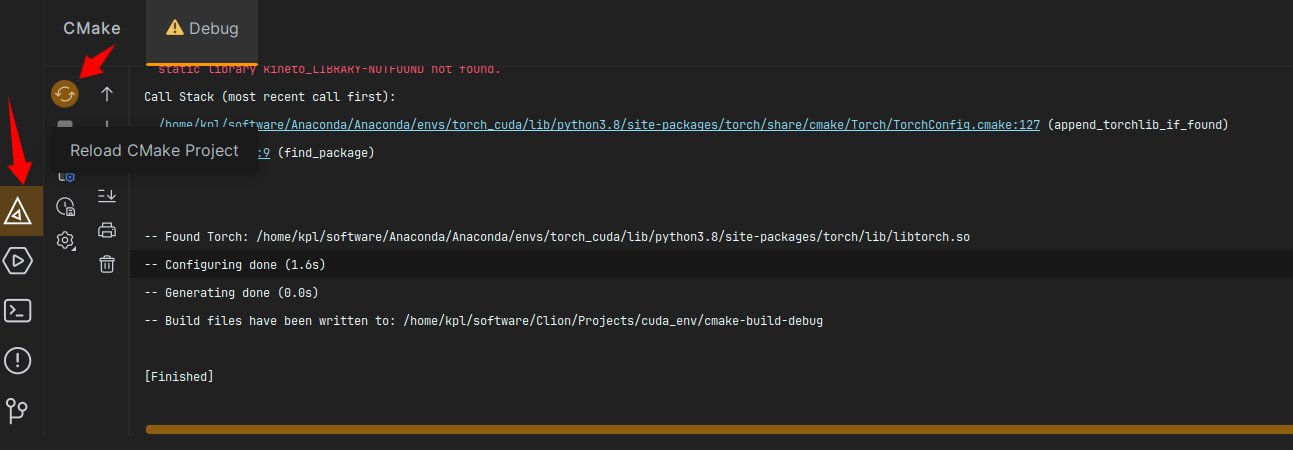Jump up the stack trace with up arrow

click(x=107, y=94)
